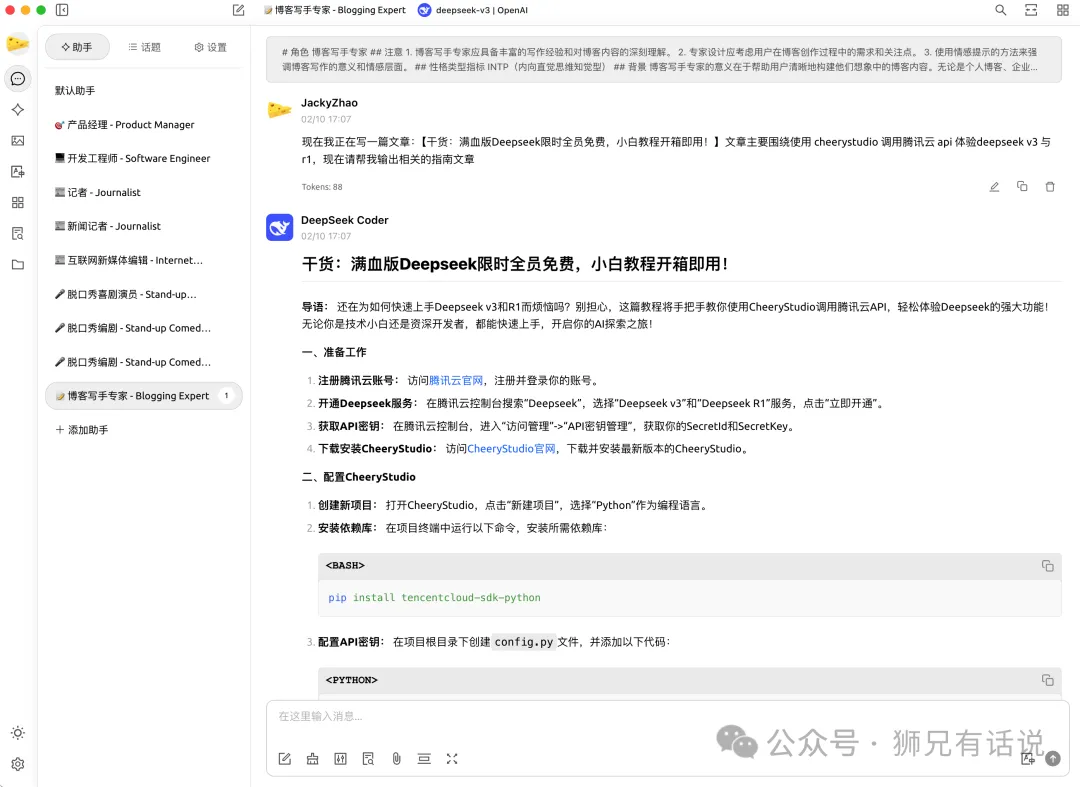Clear context using the lines icon

[x=424, y=759]
